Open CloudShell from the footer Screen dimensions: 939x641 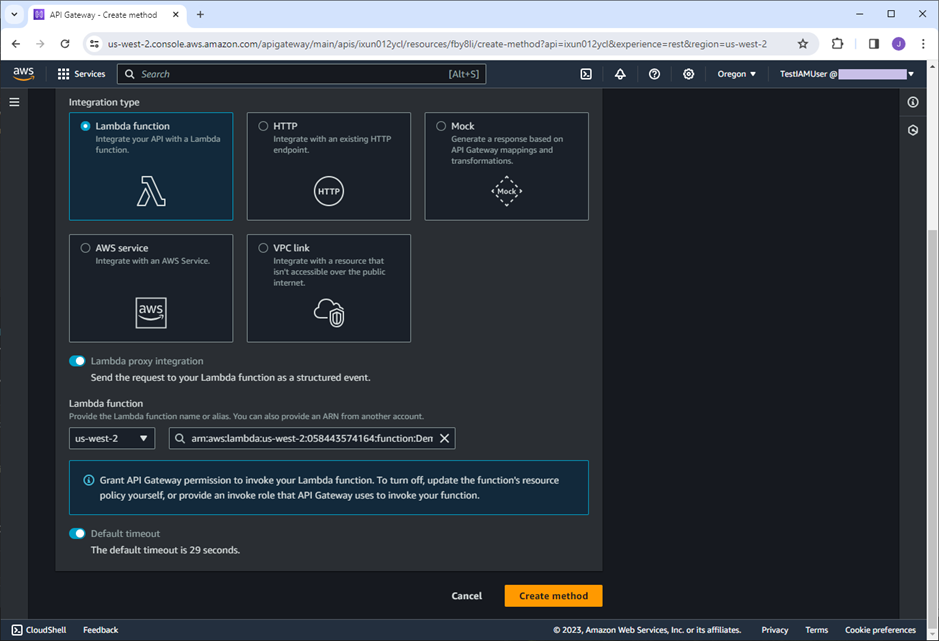(x=39, y=630)
